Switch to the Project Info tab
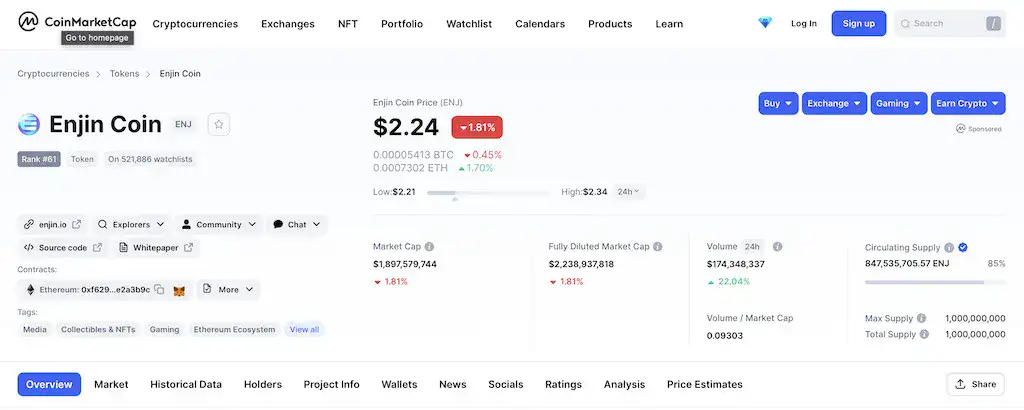 pyautogui.click(x=332, y=385)
